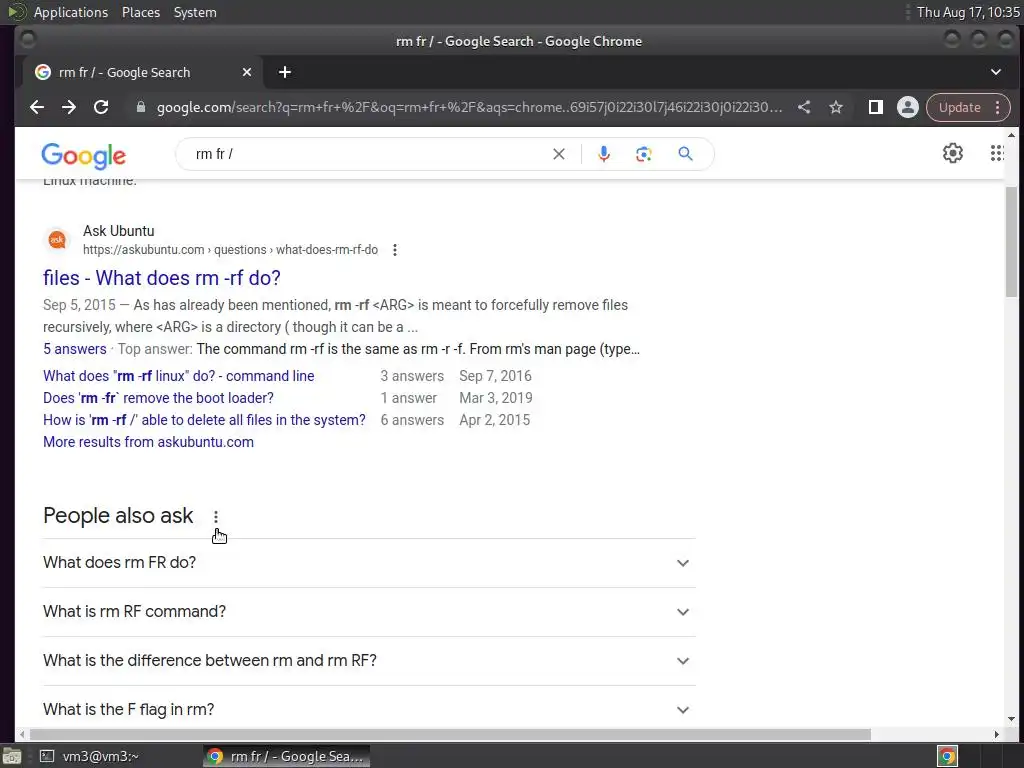Viewport: 1024px width, 768px height.
Task: Click the askubuntu.com breadcrumb URL
Action: (x=230, y=250)
